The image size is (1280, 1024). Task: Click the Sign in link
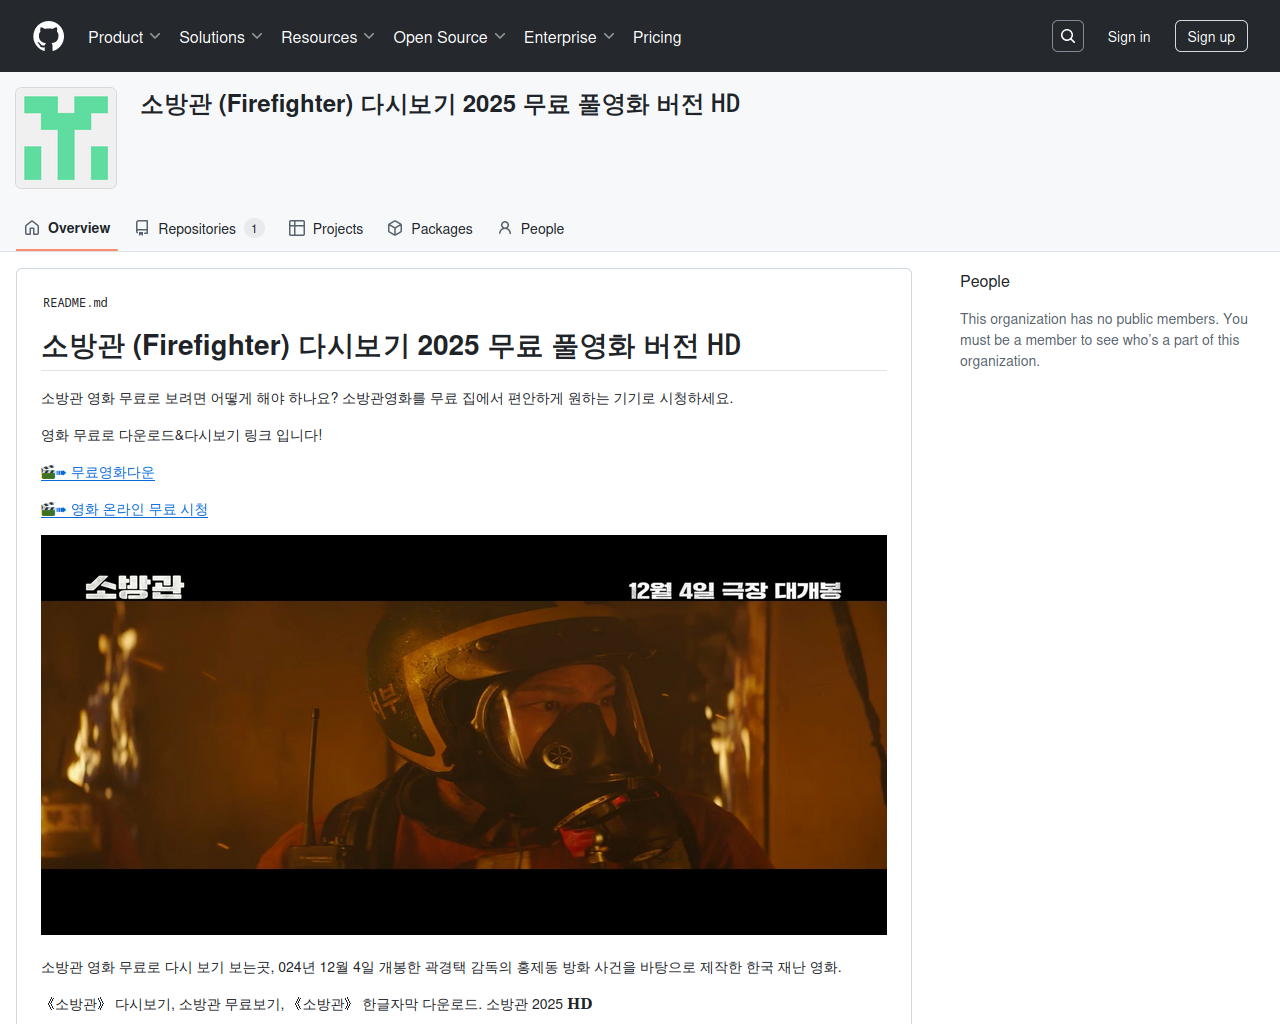pos(1128,37)
